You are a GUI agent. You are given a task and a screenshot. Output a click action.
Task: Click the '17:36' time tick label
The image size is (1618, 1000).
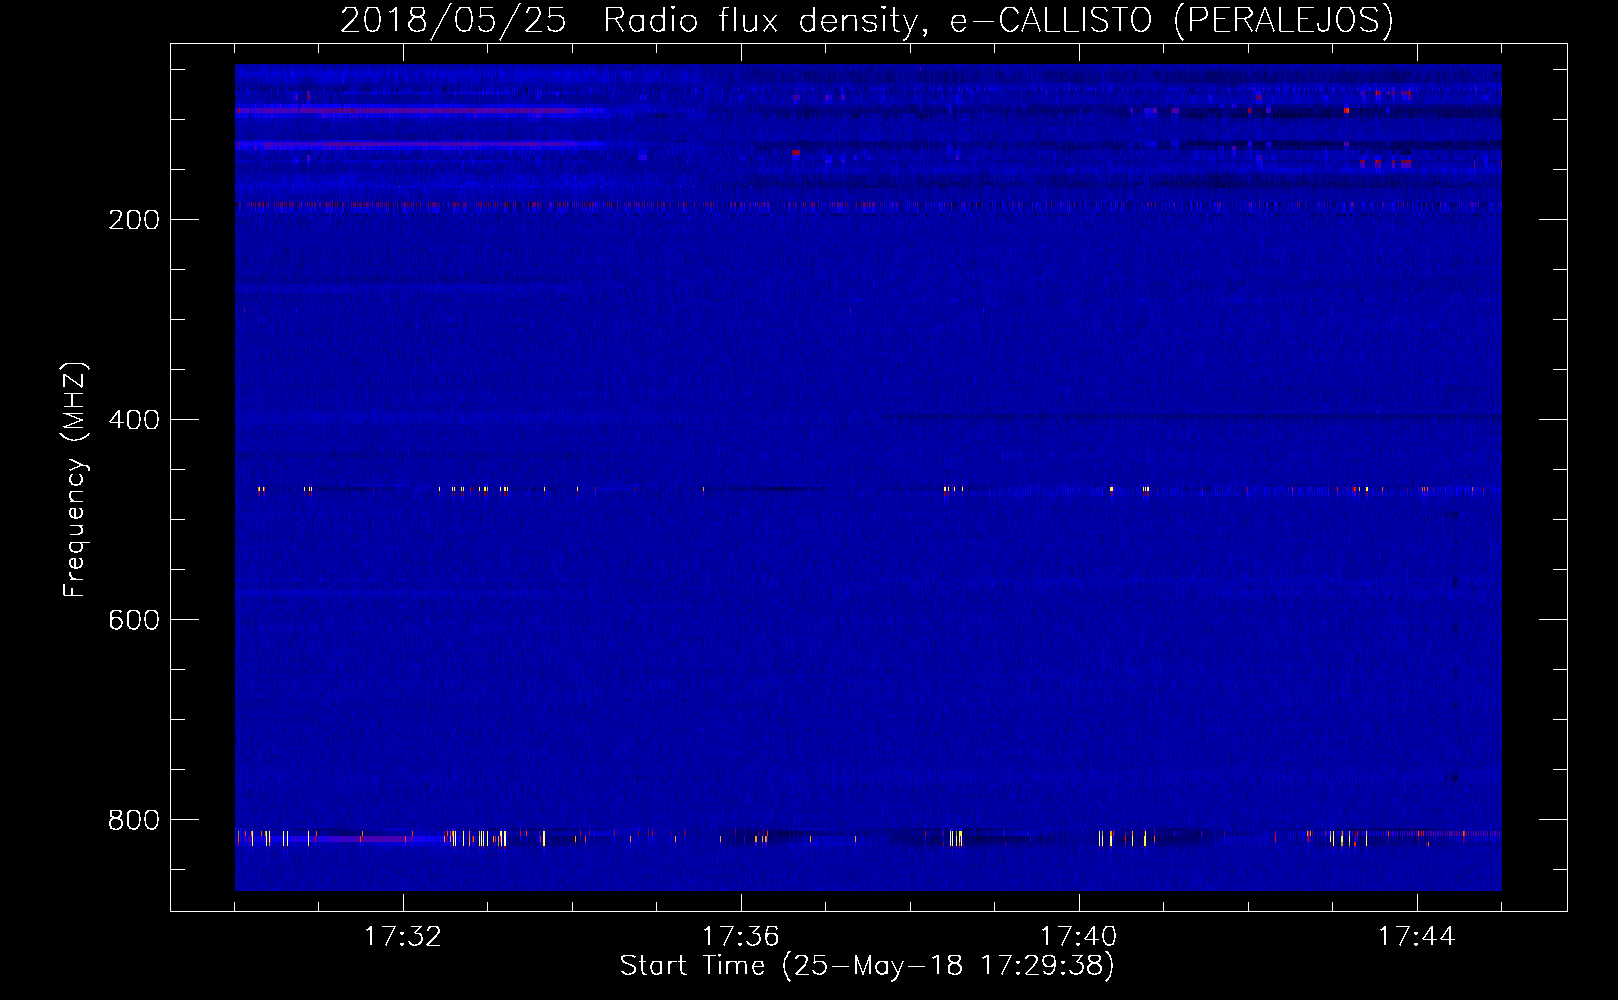[741, 937]
